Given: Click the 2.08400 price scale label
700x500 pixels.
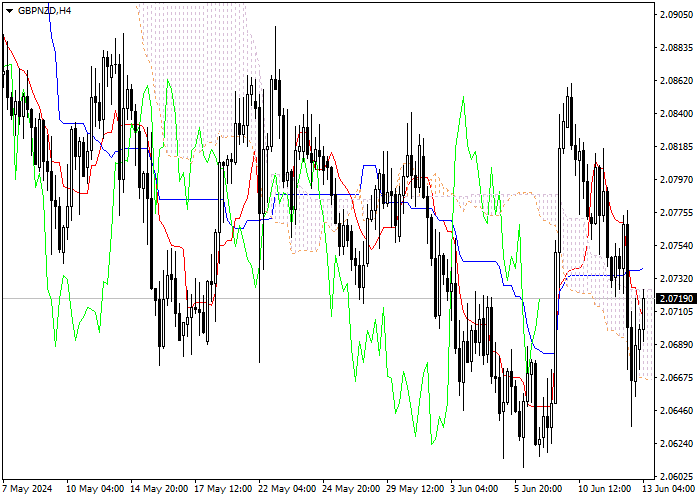Looking at the screenshot, I should click(676, 114).
